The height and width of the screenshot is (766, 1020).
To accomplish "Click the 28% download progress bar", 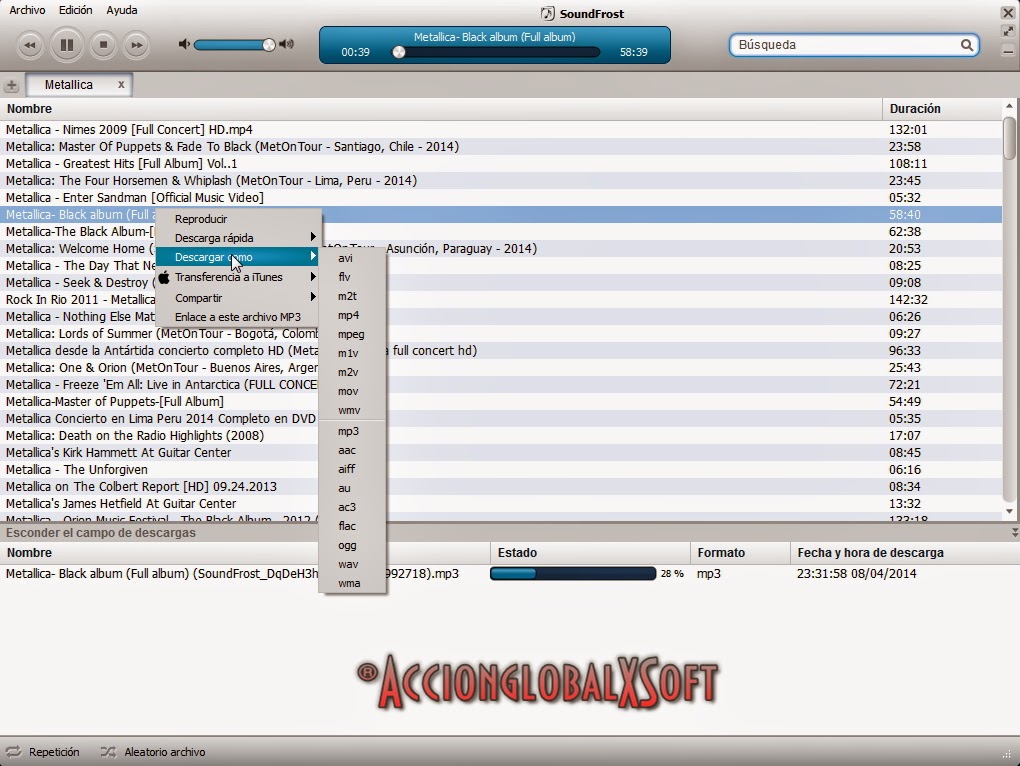I will (572, 574).
